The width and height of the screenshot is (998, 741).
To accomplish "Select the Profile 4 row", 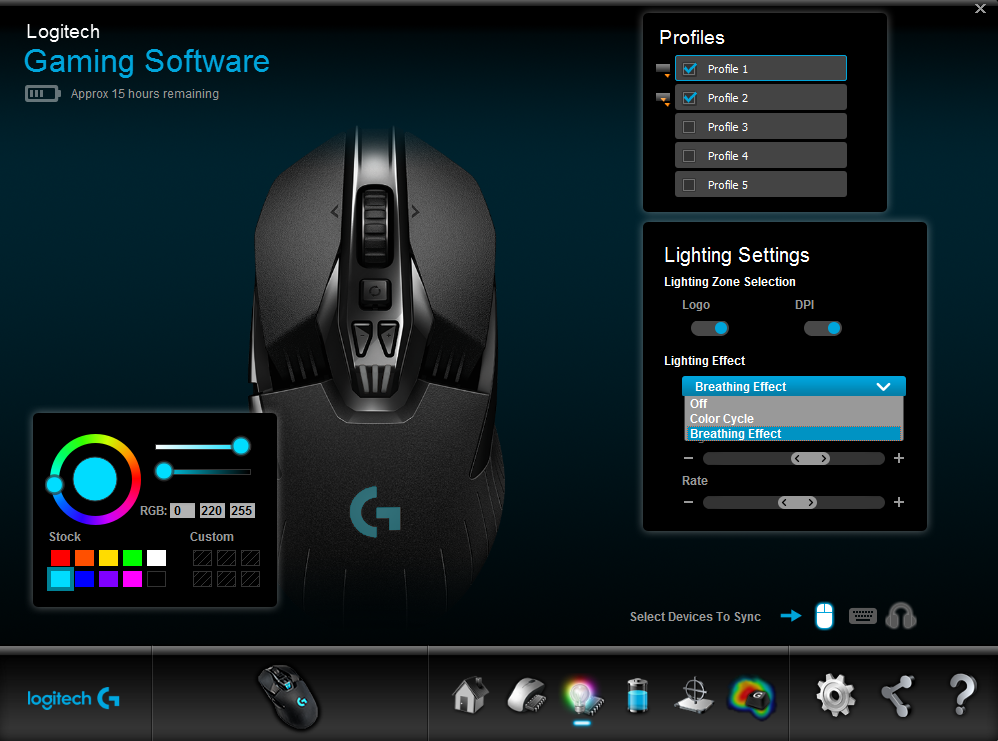I will click(x=761, y=156).
